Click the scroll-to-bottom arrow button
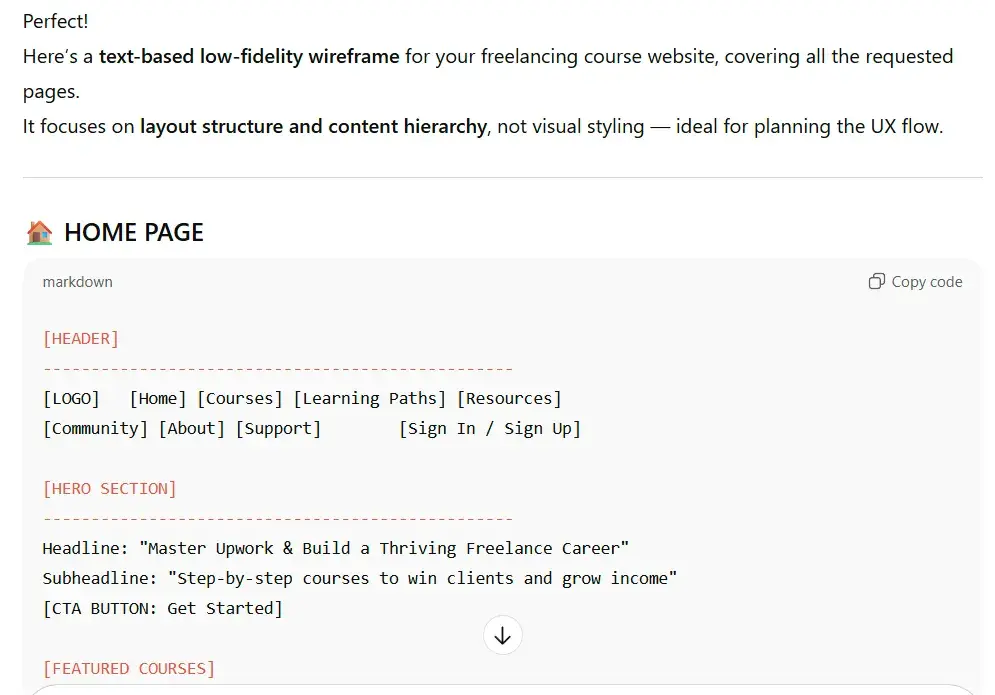995x695 pixels. [x=502, y=635]
